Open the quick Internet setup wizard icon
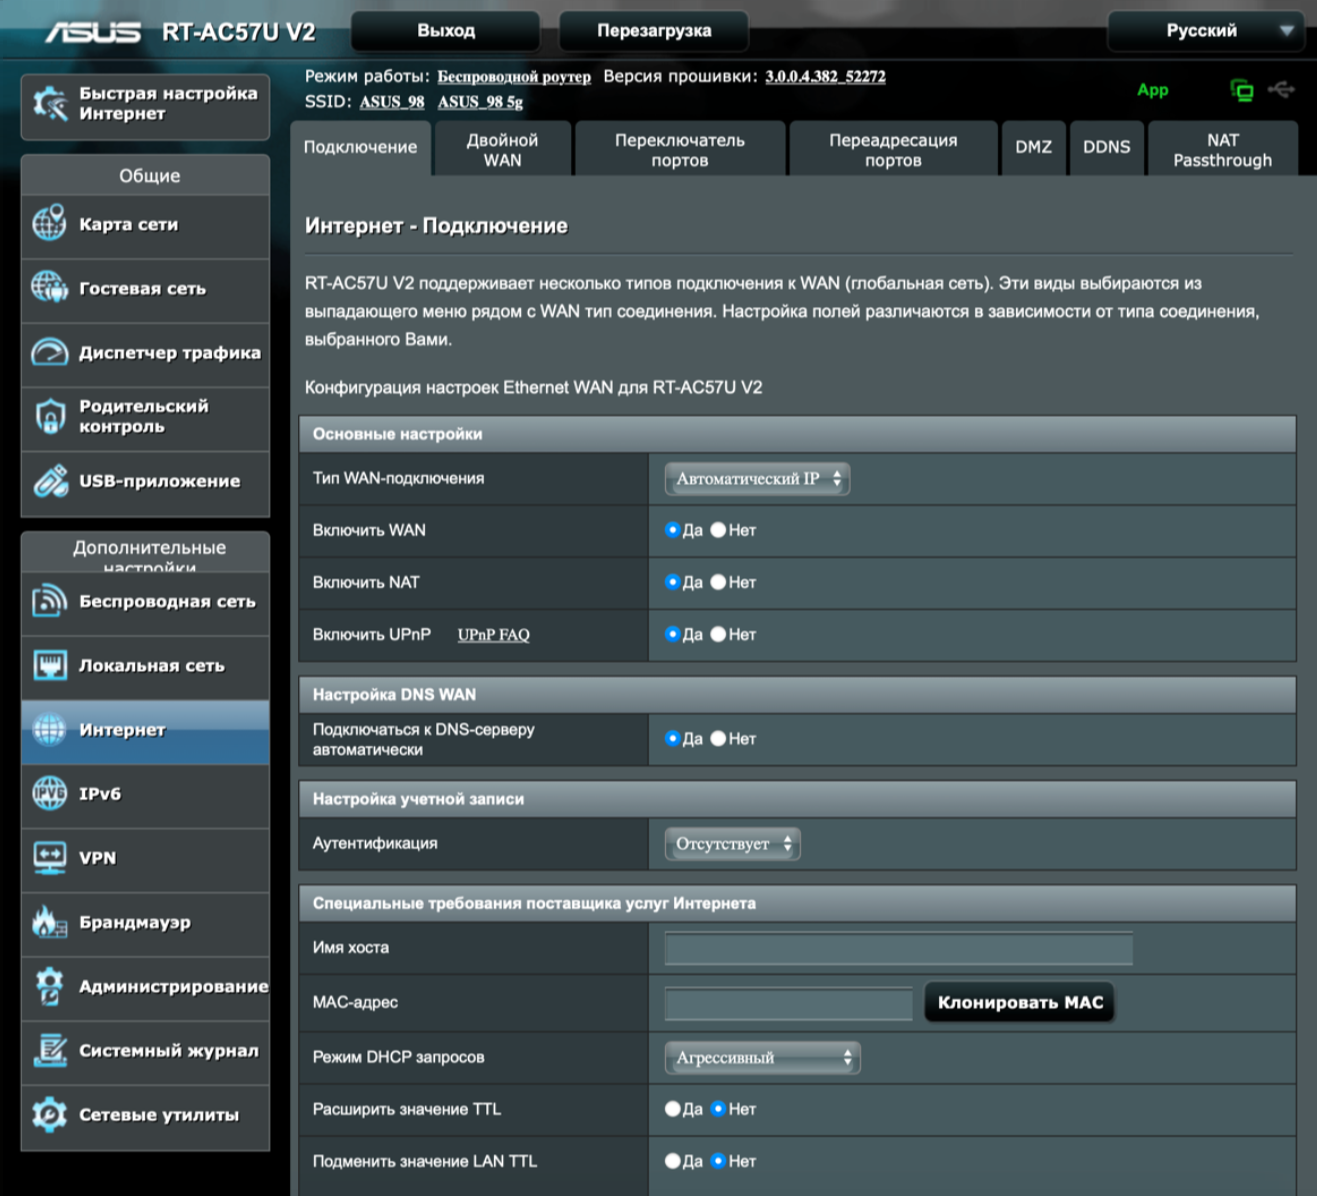The width and height of the screenshot is (1317, 1196). click(x=50, y=103)
